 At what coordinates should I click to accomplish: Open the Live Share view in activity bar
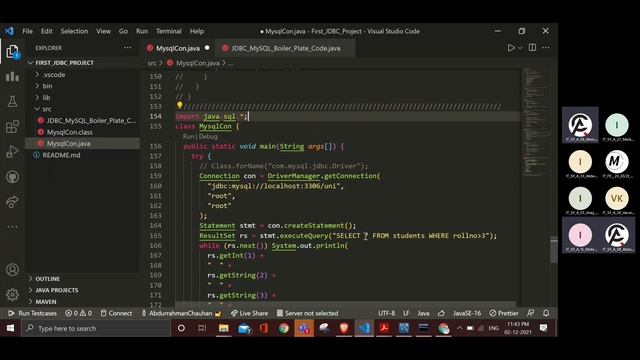point(12,202)
